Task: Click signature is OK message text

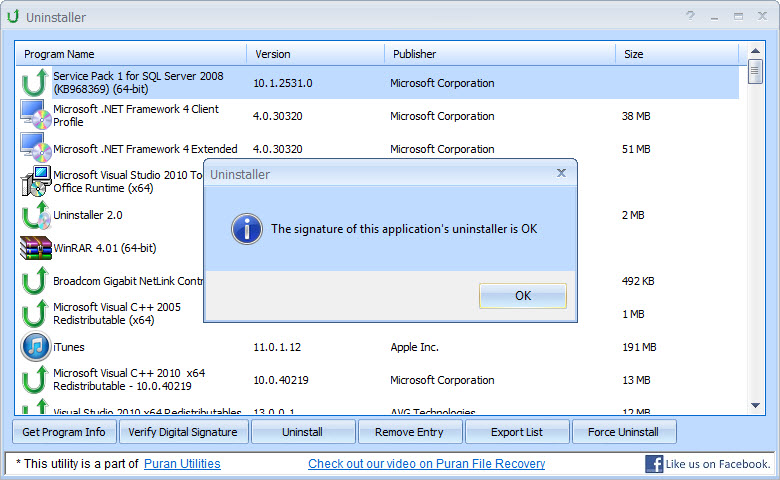Action: pyautogui.click(x=404, y=229)
